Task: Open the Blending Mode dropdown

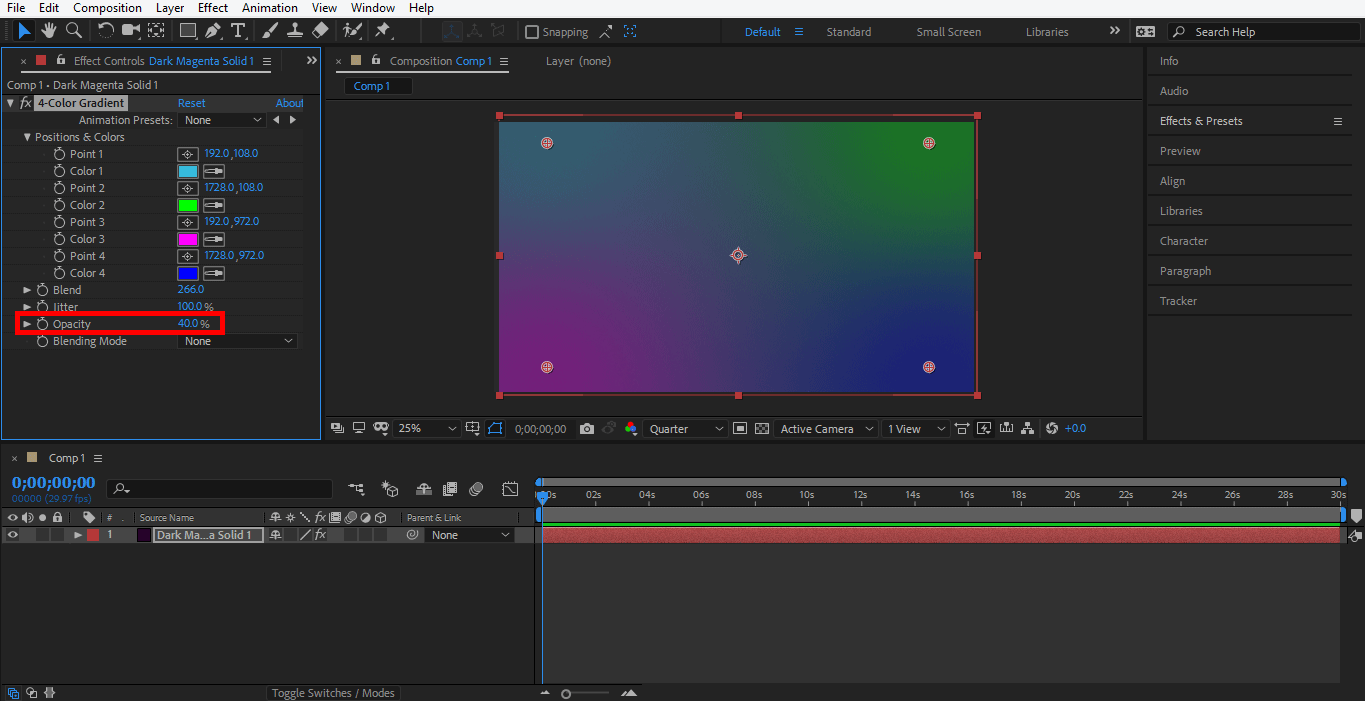Action: 237,341
